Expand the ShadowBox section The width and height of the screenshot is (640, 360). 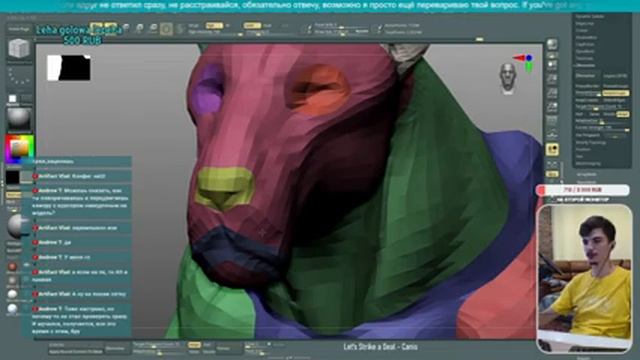point(587,37)
